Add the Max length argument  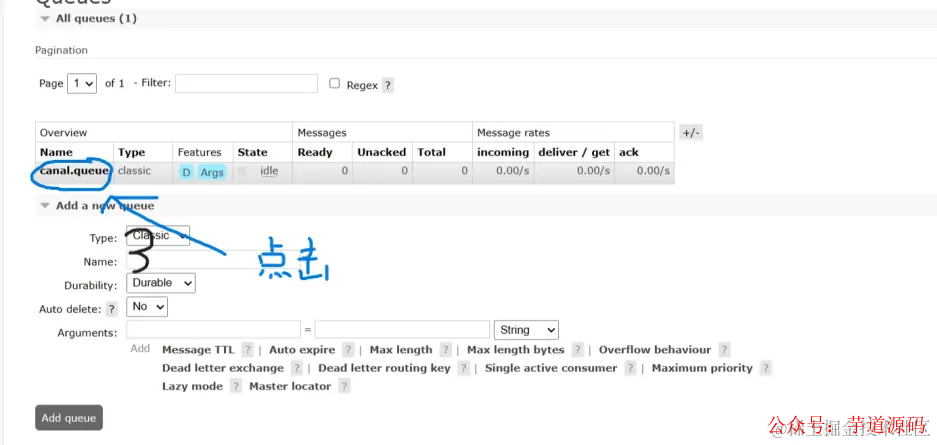pyautogui.click(x=401, y=350)
